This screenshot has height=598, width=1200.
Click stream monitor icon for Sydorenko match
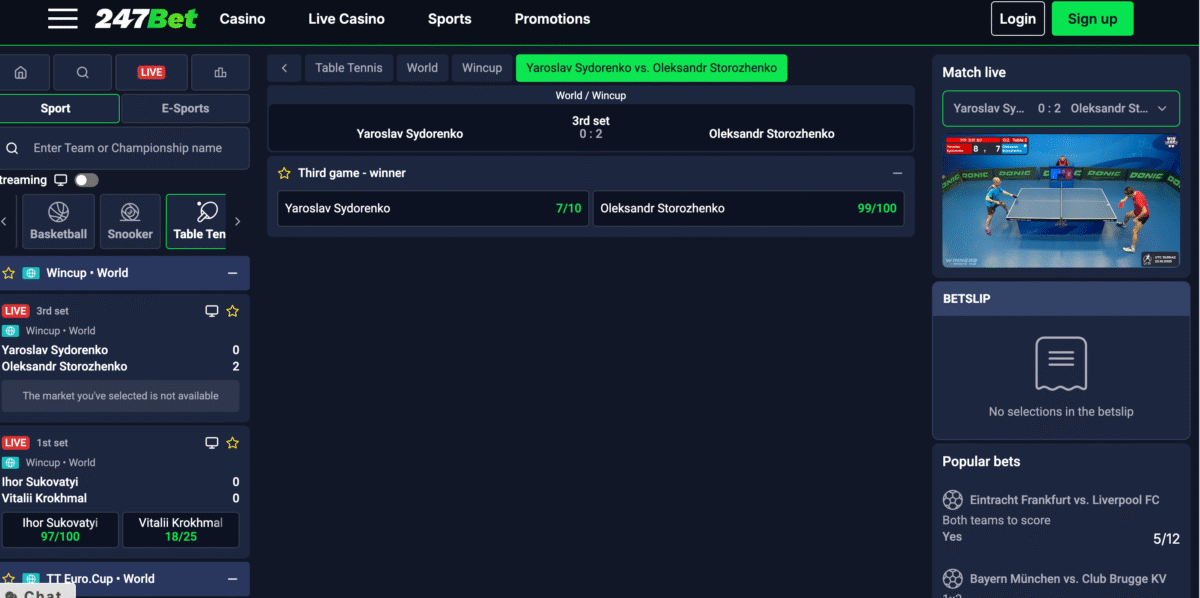pos(211,311)
